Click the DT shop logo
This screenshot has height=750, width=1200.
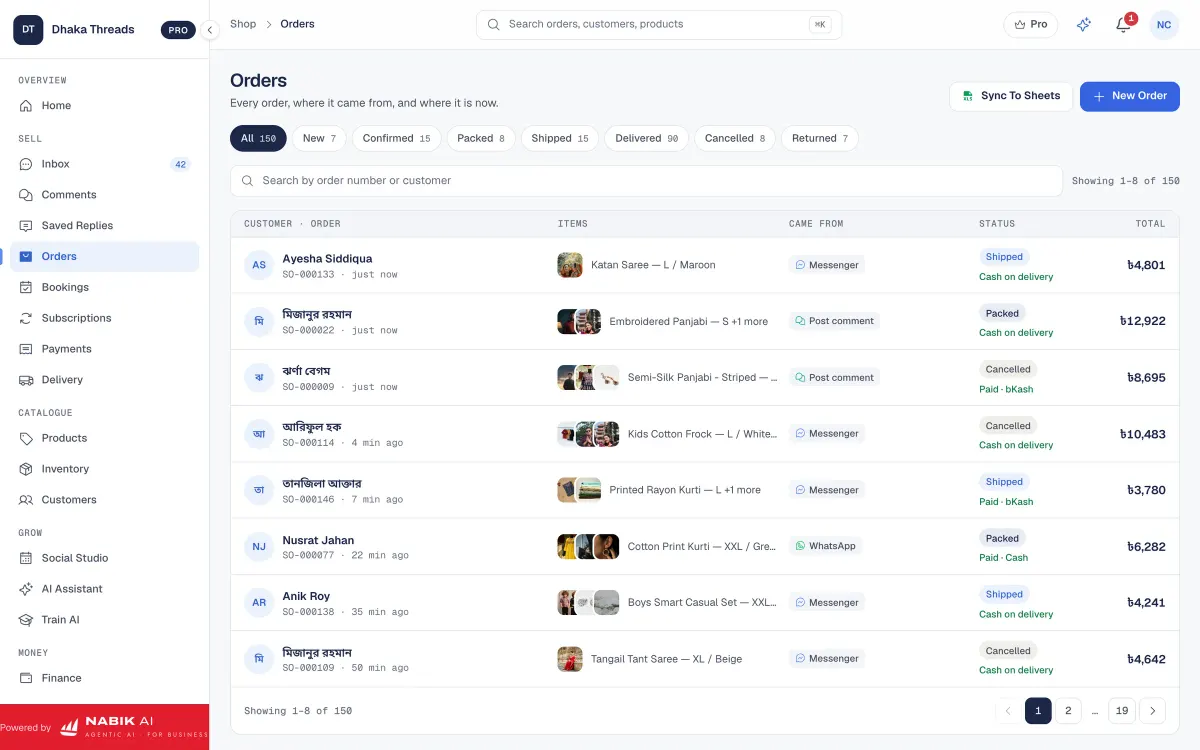pyautogui.click(x=28, y=29)
